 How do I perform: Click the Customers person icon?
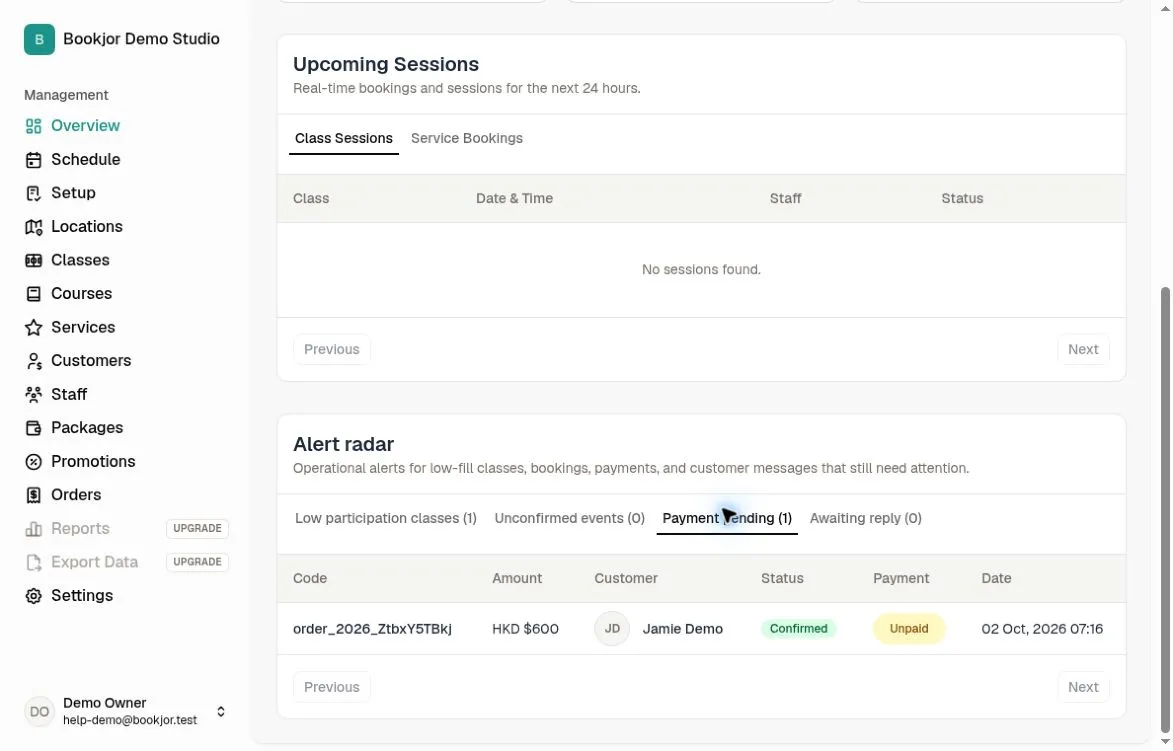point(33,361)
